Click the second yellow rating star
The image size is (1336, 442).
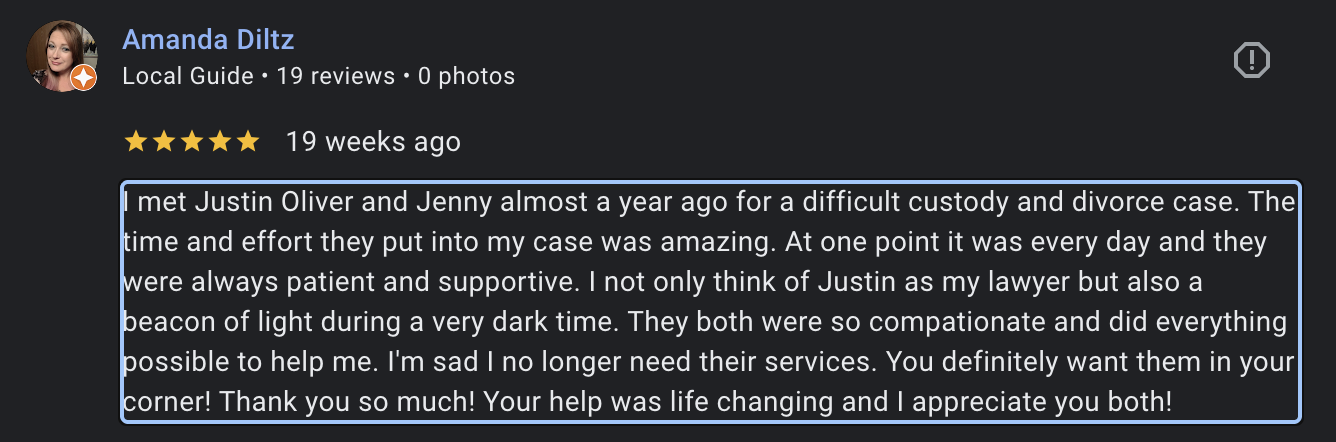coord(163,142)
